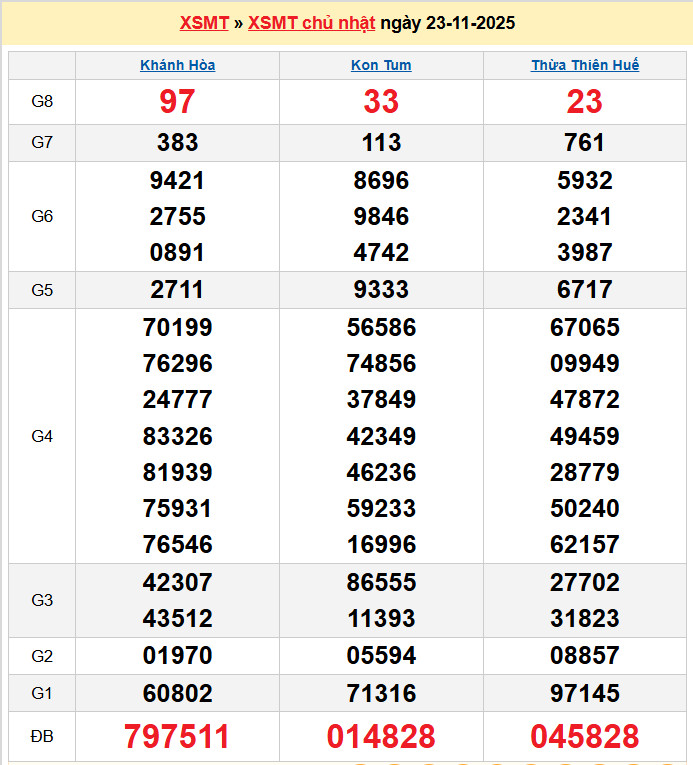Click the G6 row label
The width and height of the screenshot is (693, 765).
pos(42,217)
